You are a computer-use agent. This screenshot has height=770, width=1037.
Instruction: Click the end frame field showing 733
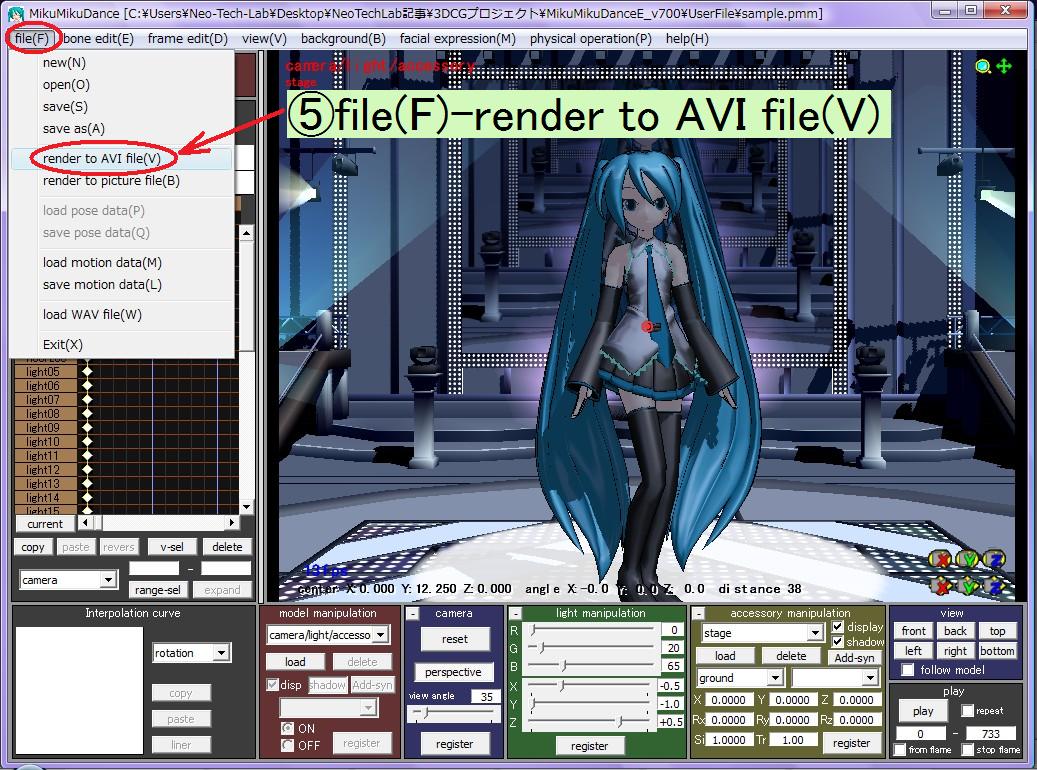point(991,734)
